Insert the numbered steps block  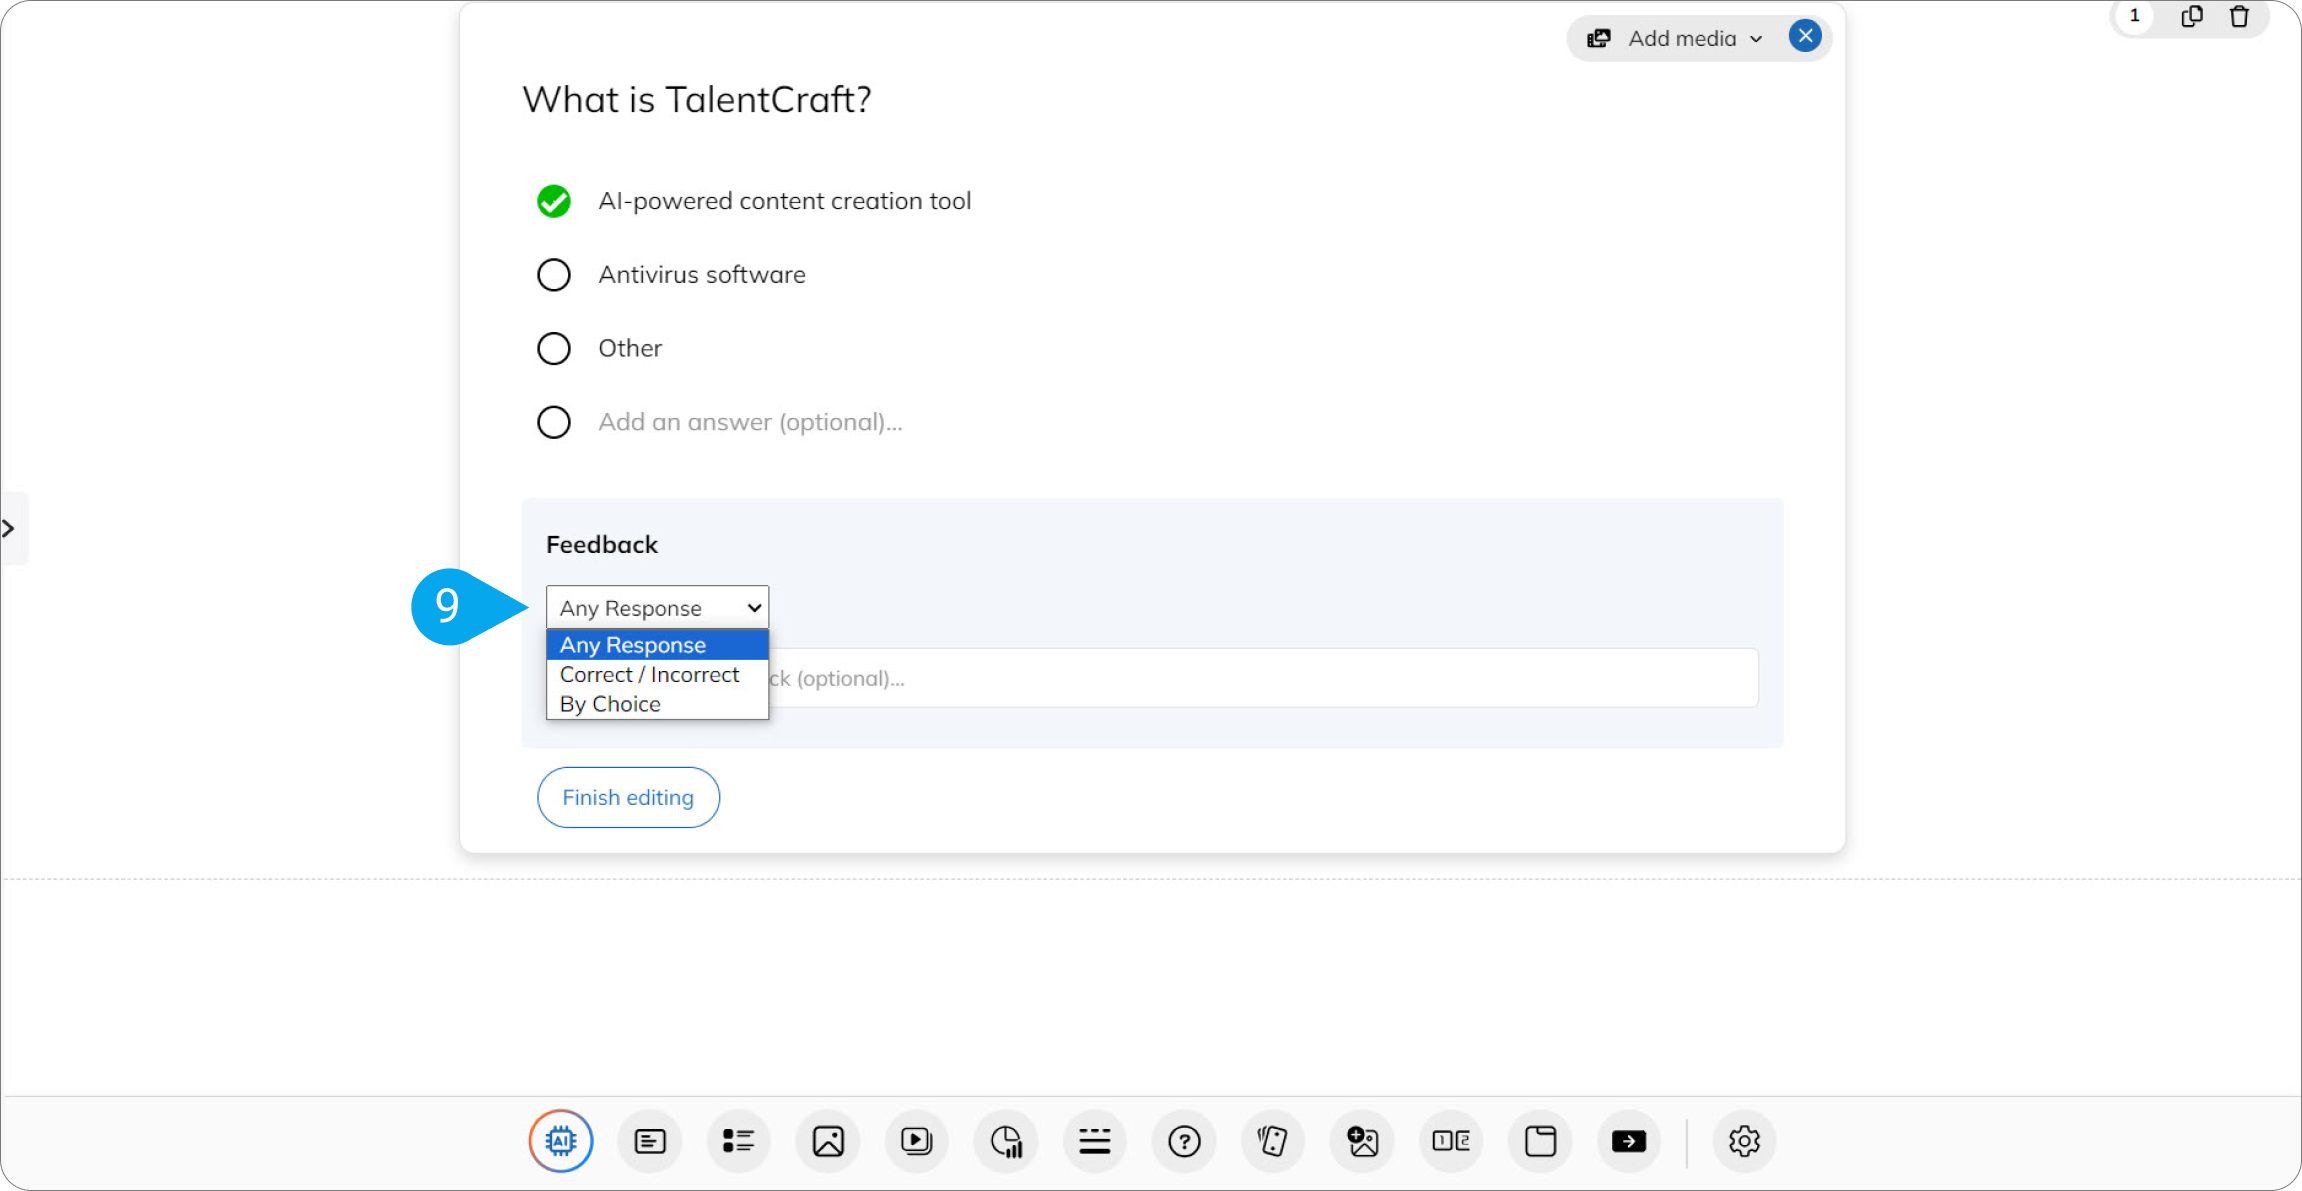point(1451,1141)
